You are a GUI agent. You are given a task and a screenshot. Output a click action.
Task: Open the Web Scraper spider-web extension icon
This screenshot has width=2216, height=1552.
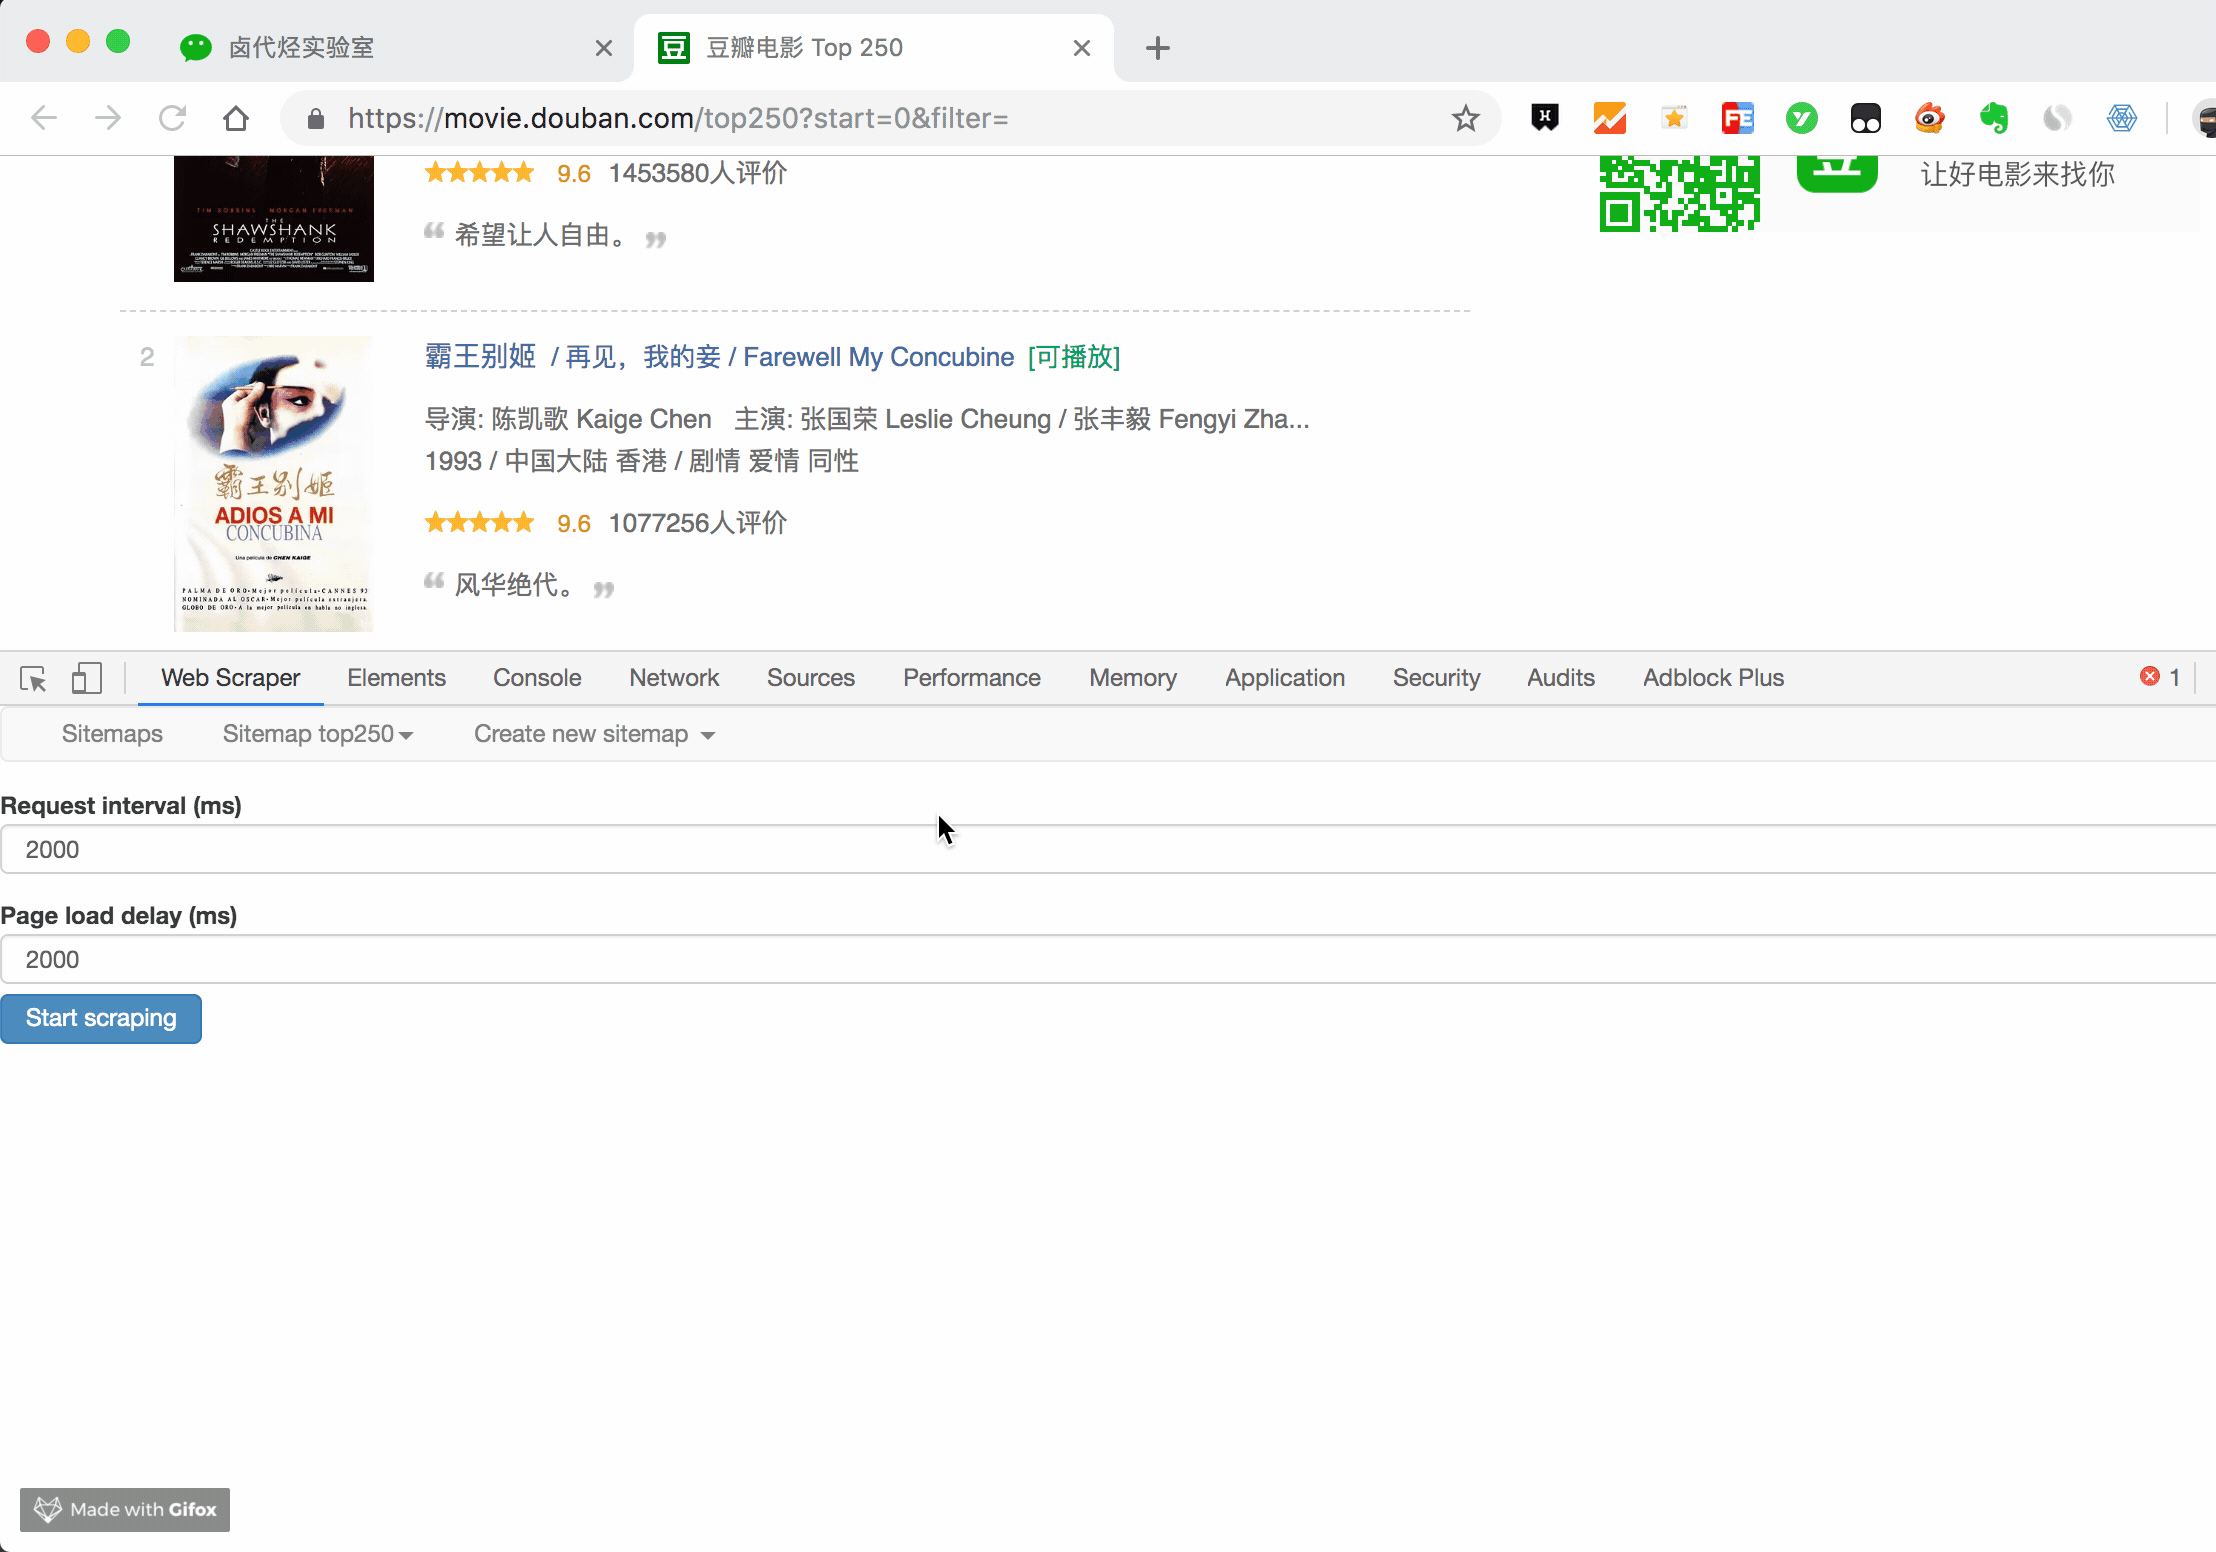coord(2122,118)
